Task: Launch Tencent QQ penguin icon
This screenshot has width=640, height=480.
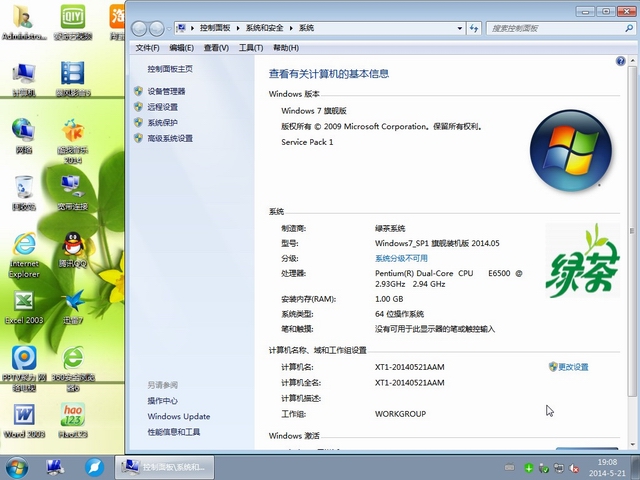Action: pyautogui.click(x=73, y=250)
